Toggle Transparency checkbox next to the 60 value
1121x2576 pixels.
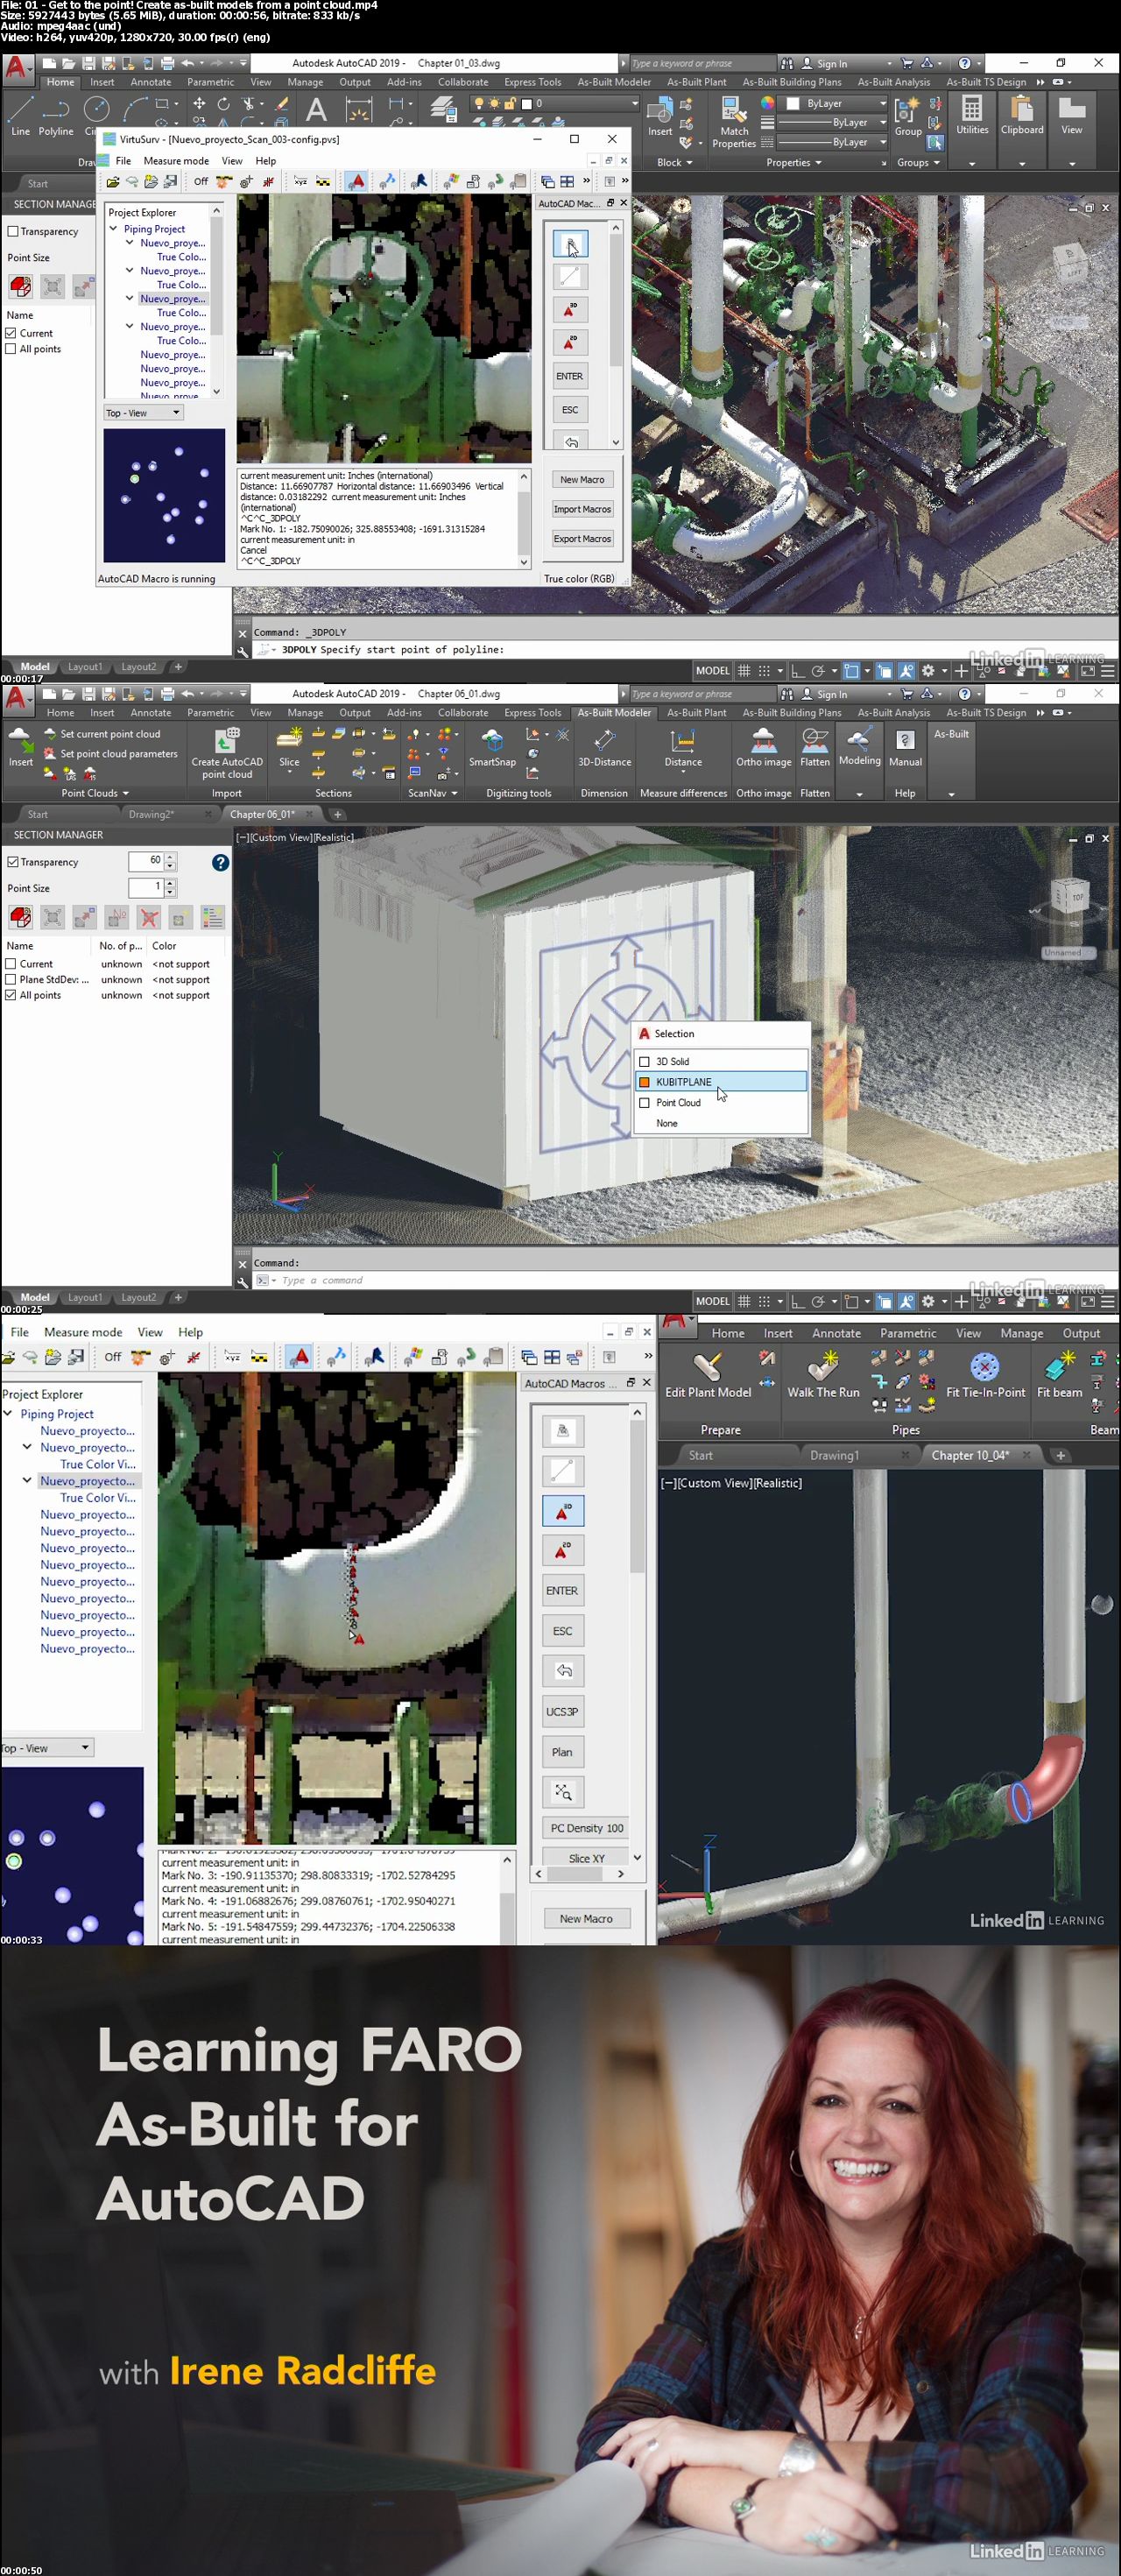pyautogui.click(x=13, y=862)
